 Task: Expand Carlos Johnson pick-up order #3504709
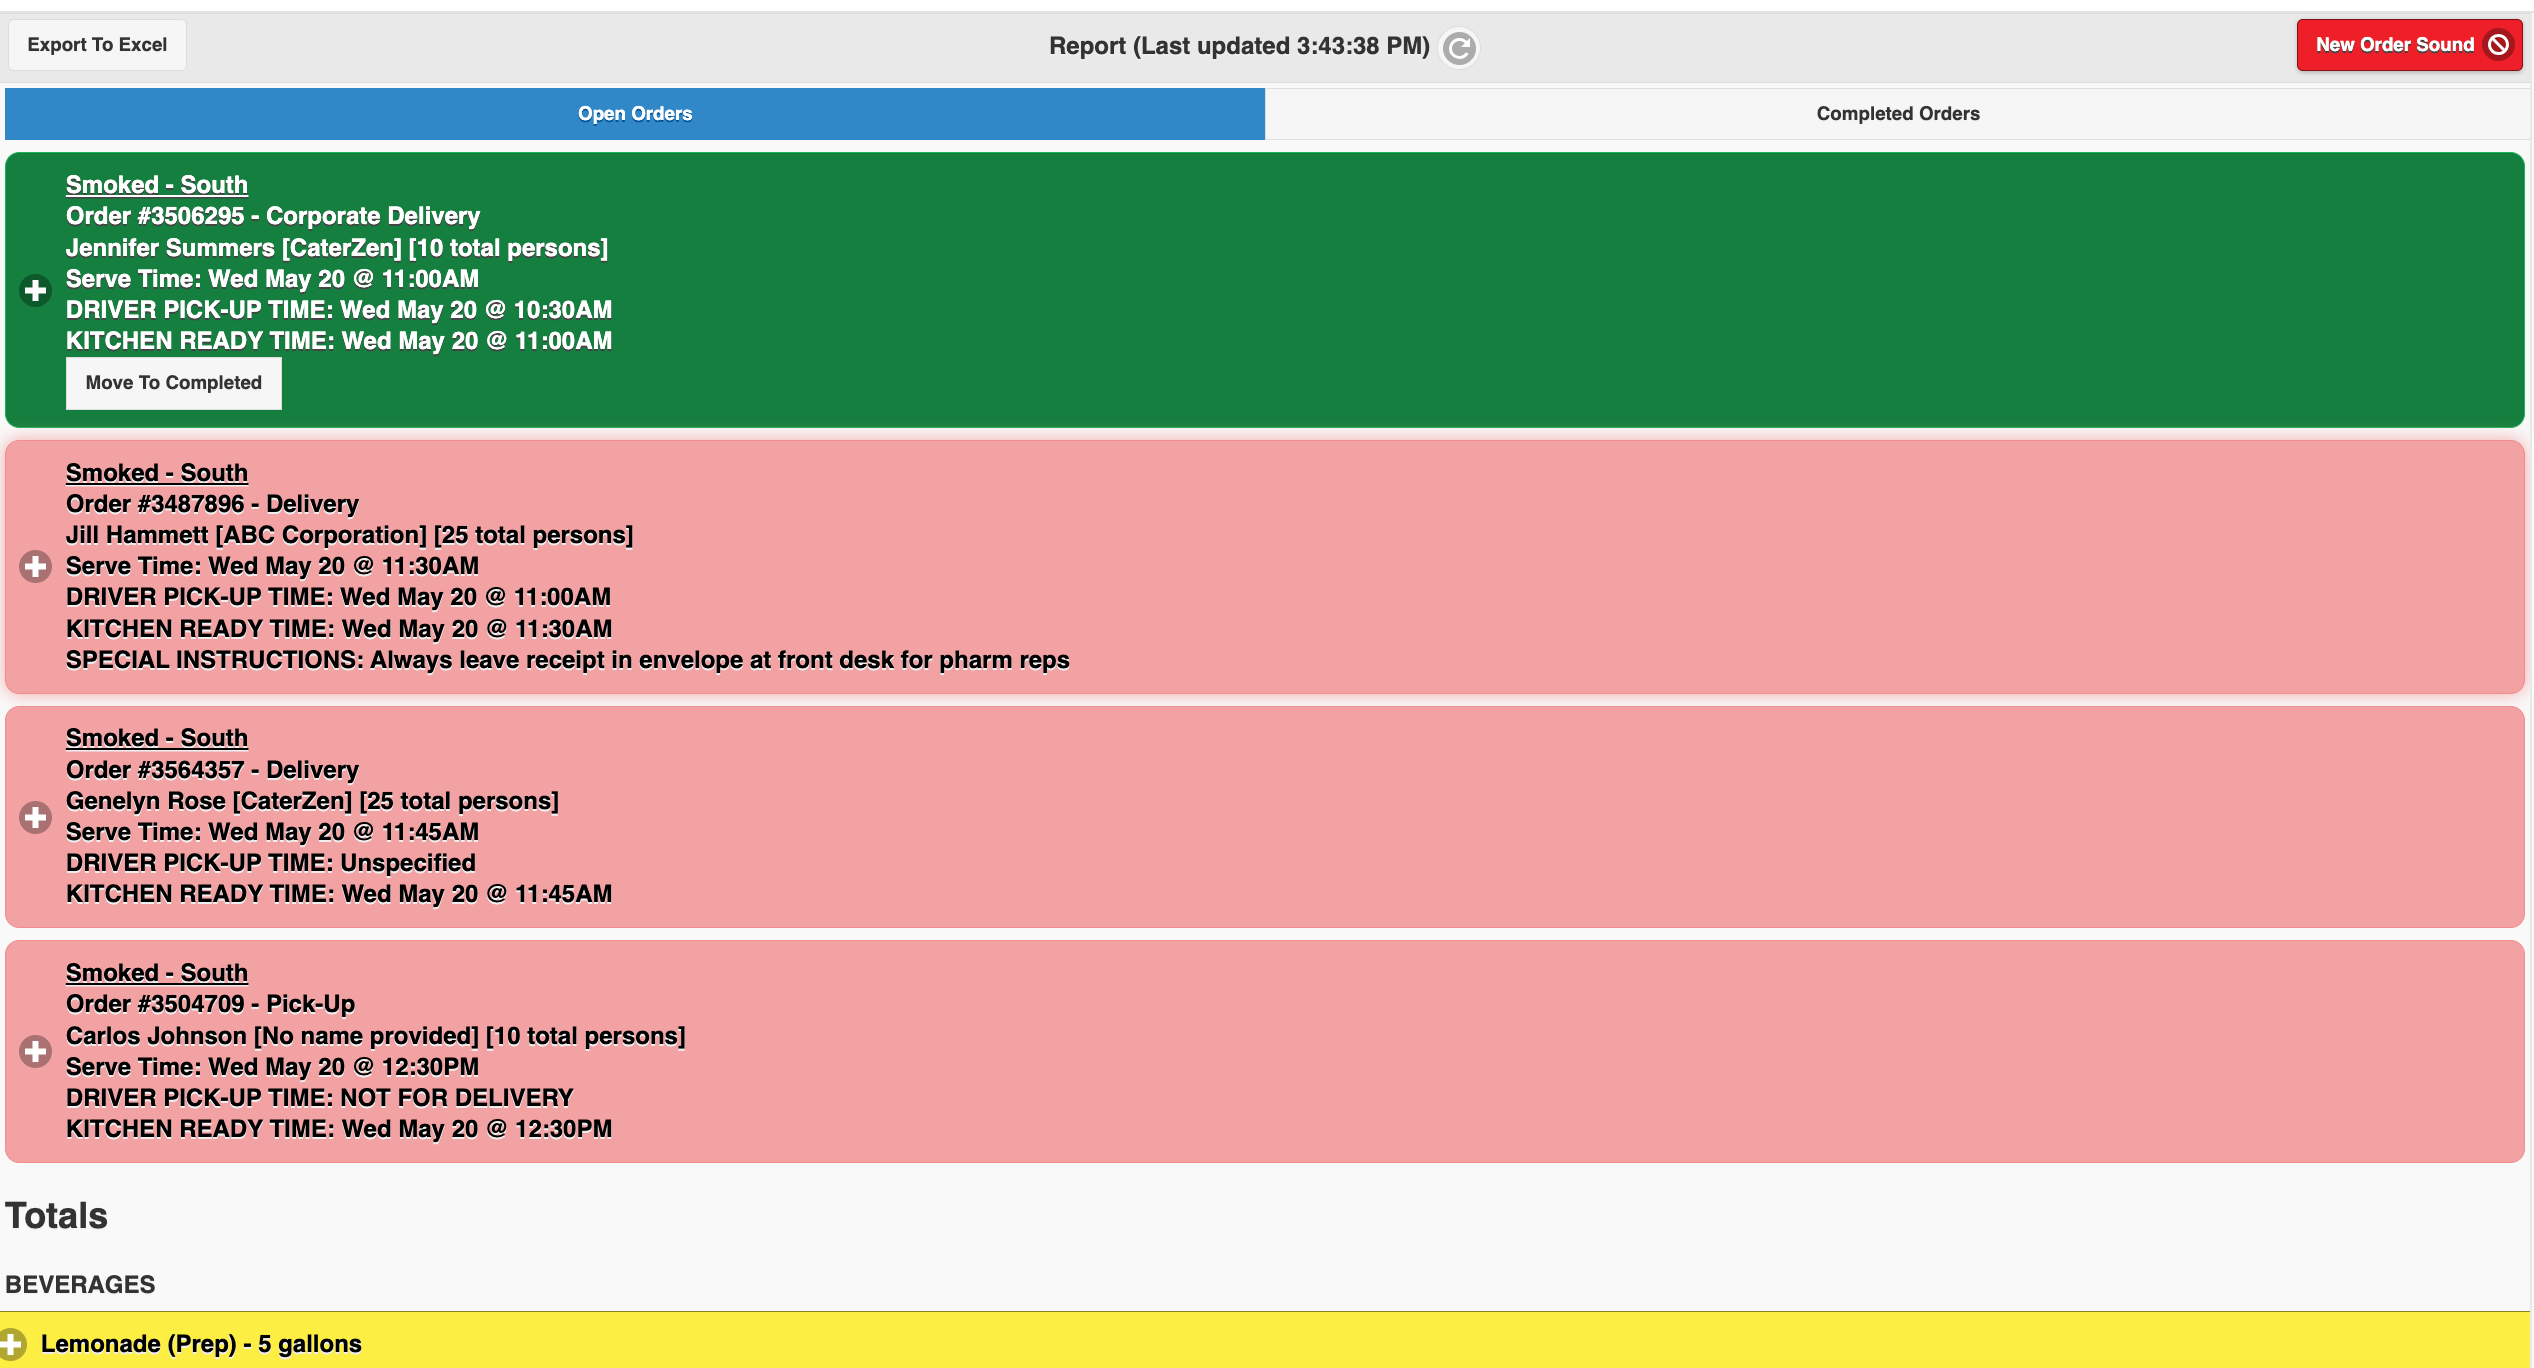click(x=35, y=1051)
